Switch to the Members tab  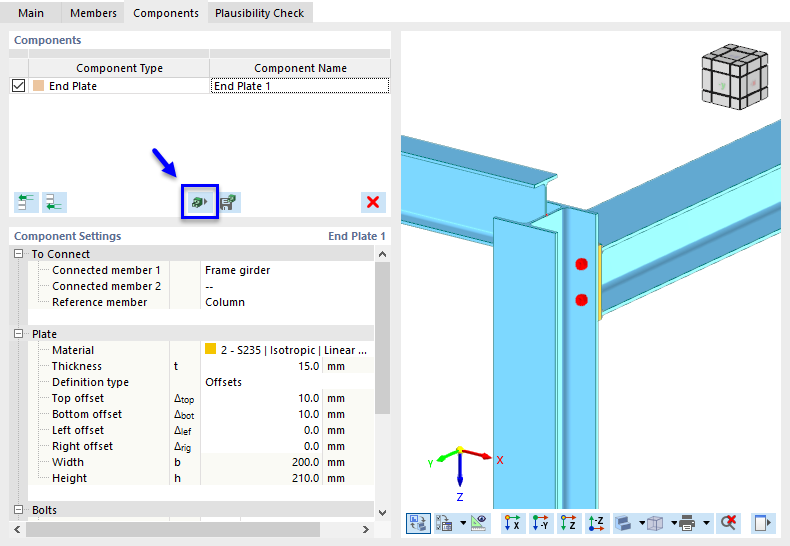click(93, 13)
